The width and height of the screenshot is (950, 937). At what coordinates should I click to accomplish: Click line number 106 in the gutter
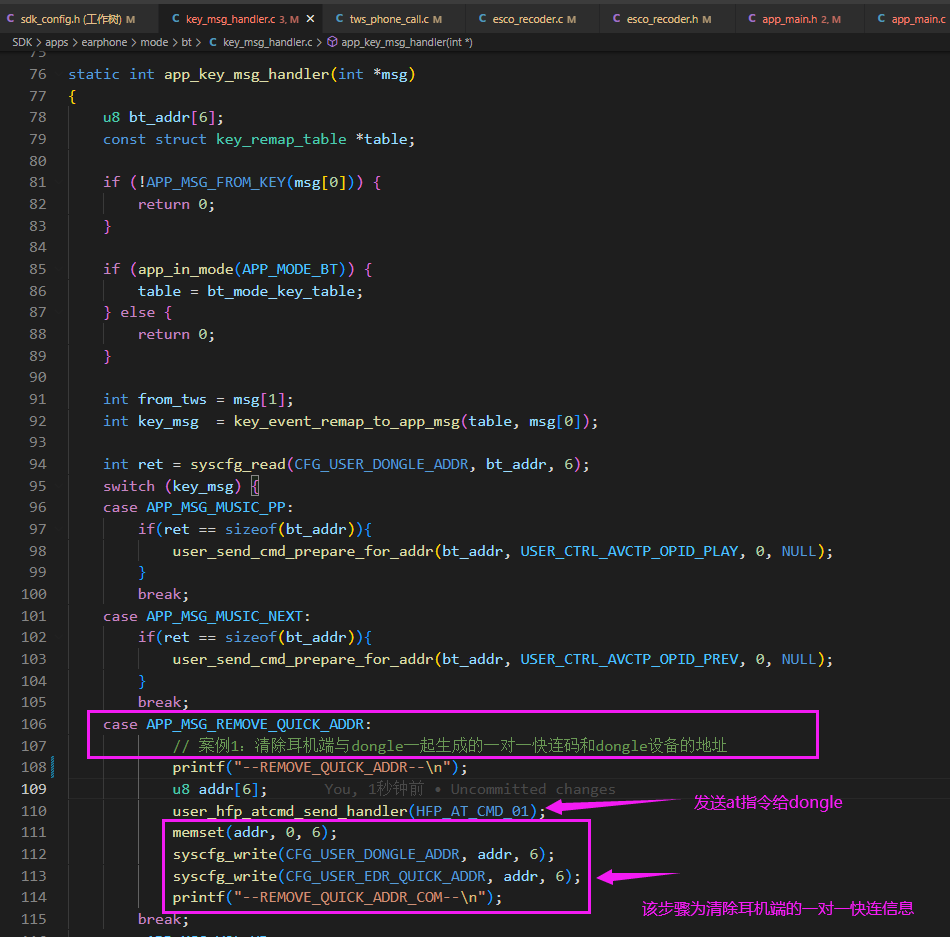pos(33,724)
